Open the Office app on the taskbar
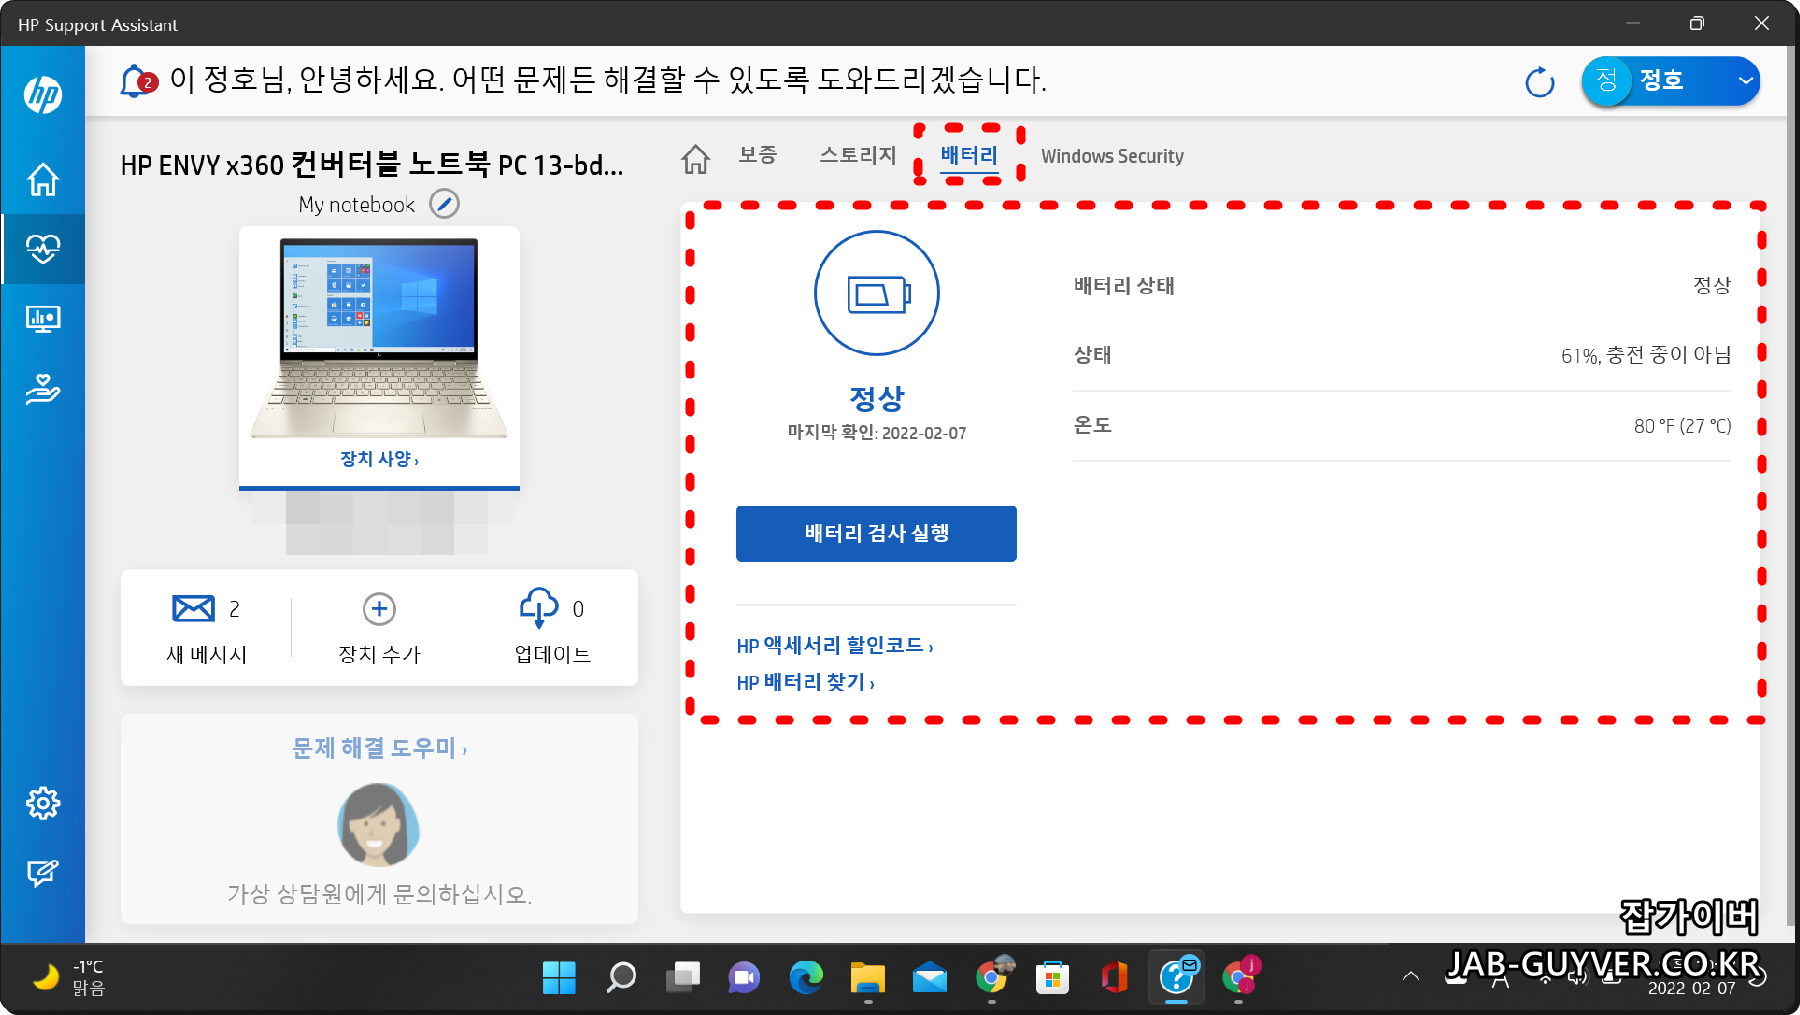 coord(1114,977)
